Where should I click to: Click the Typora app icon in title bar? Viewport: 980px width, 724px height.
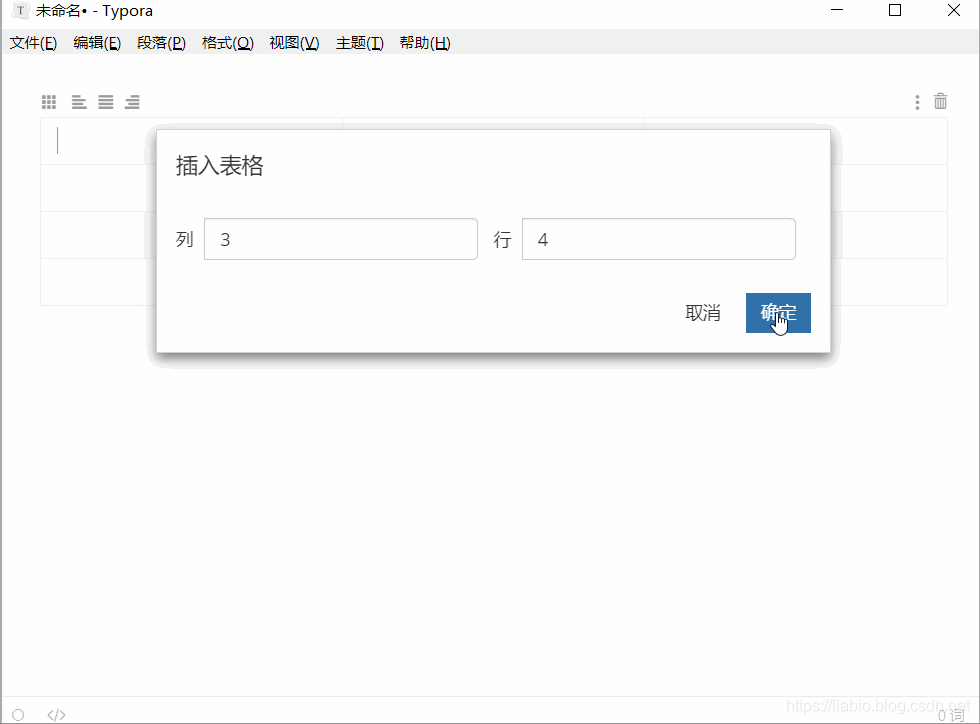point(18,11)
